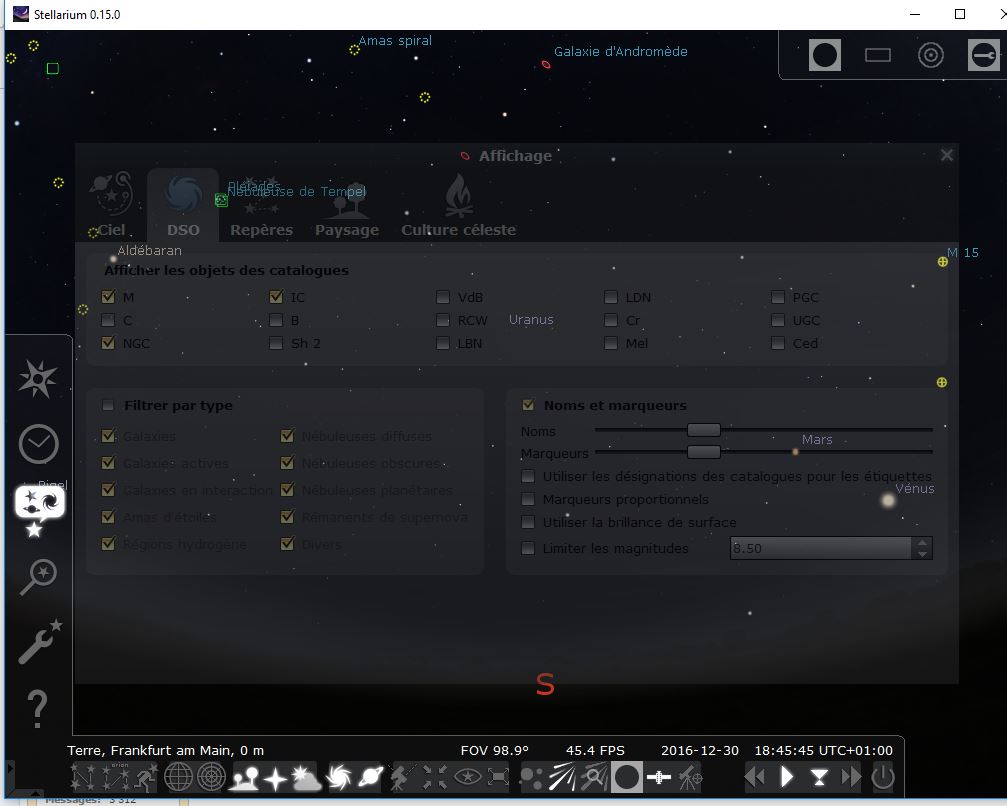Set normal time rate play button

(x=787, y=777)
